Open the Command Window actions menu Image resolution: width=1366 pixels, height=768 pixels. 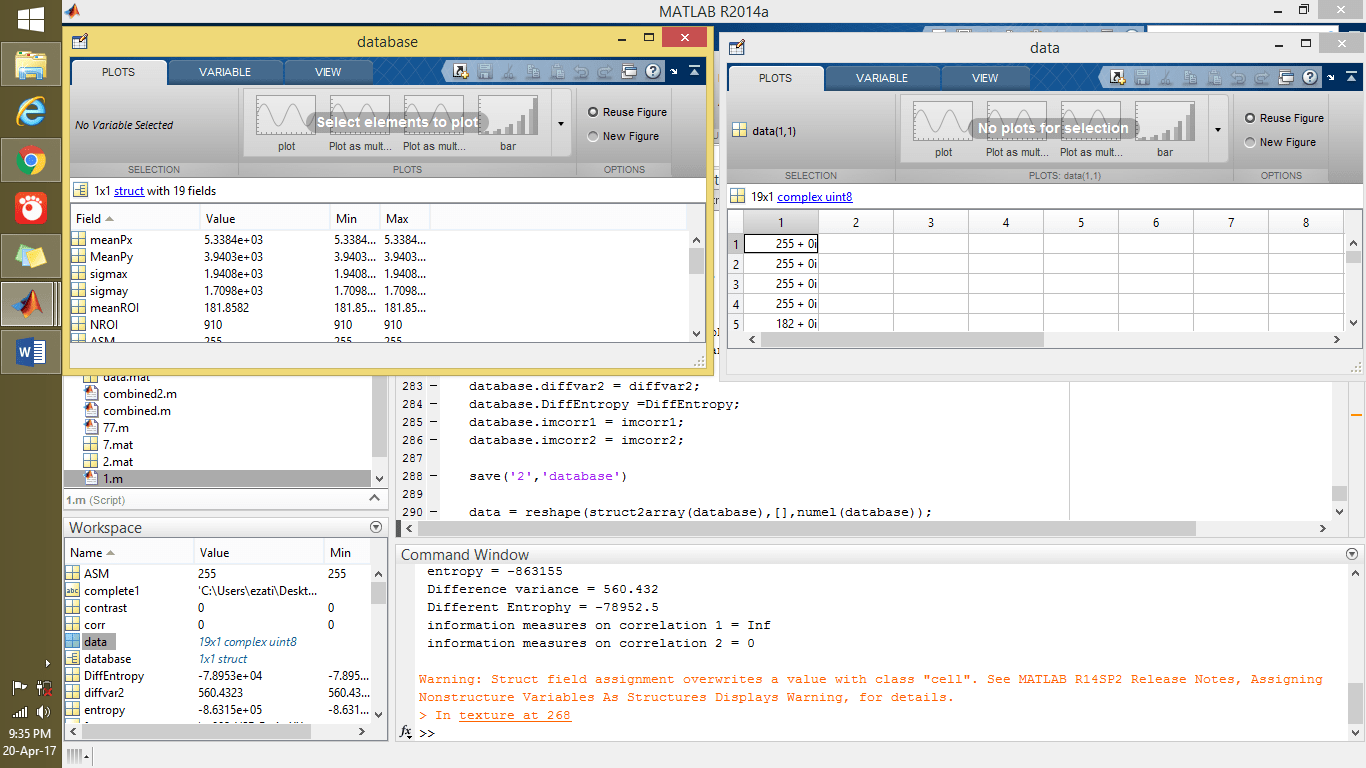coord(1353,554)
